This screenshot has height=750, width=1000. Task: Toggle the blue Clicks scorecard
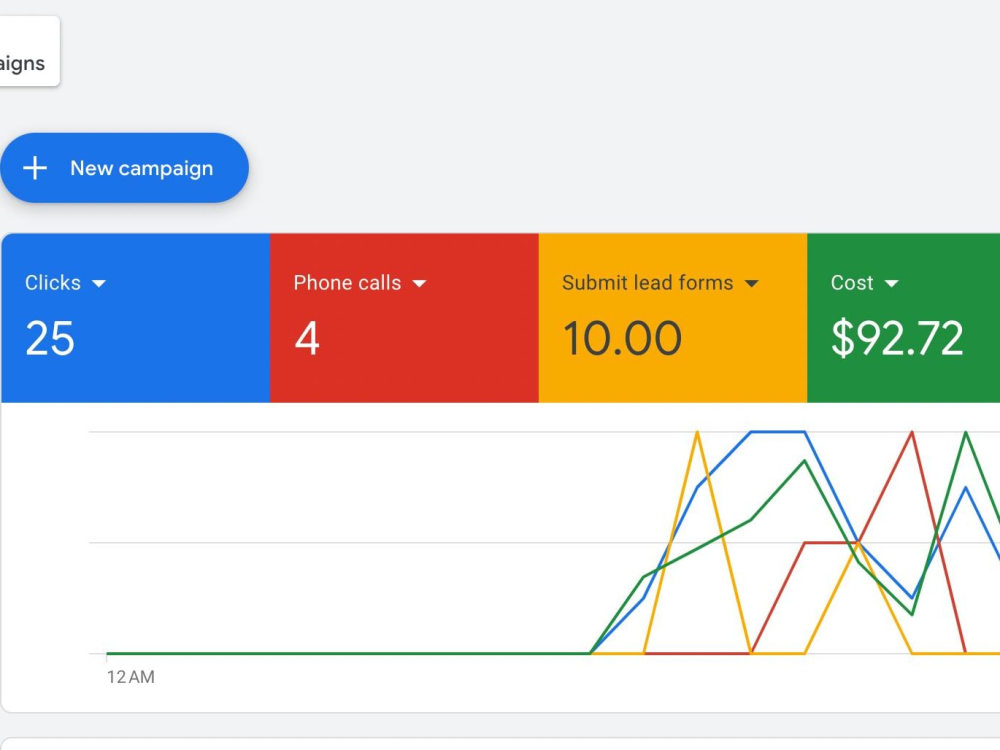click(x=136, y=318)
